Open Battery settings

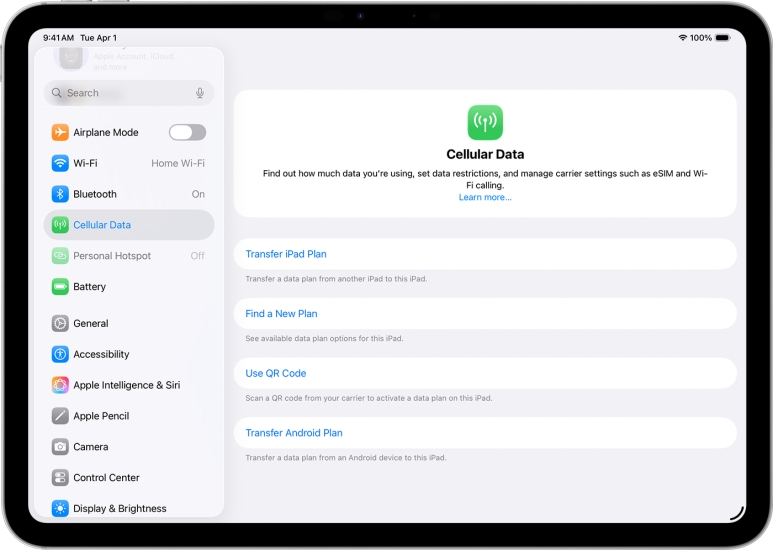coord(129,287)
